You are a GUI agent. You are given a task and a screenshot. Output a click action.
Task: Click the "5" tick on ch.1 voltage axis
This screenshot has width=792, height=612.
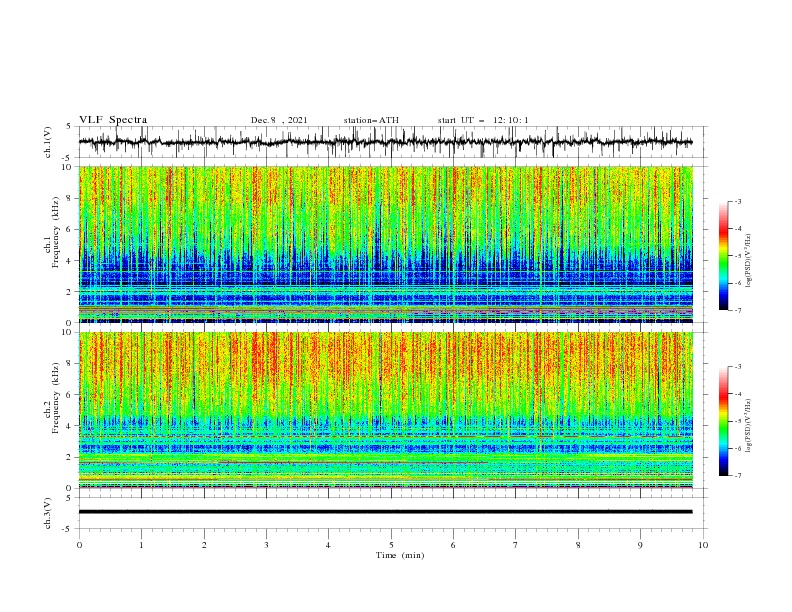coord(71,127)
